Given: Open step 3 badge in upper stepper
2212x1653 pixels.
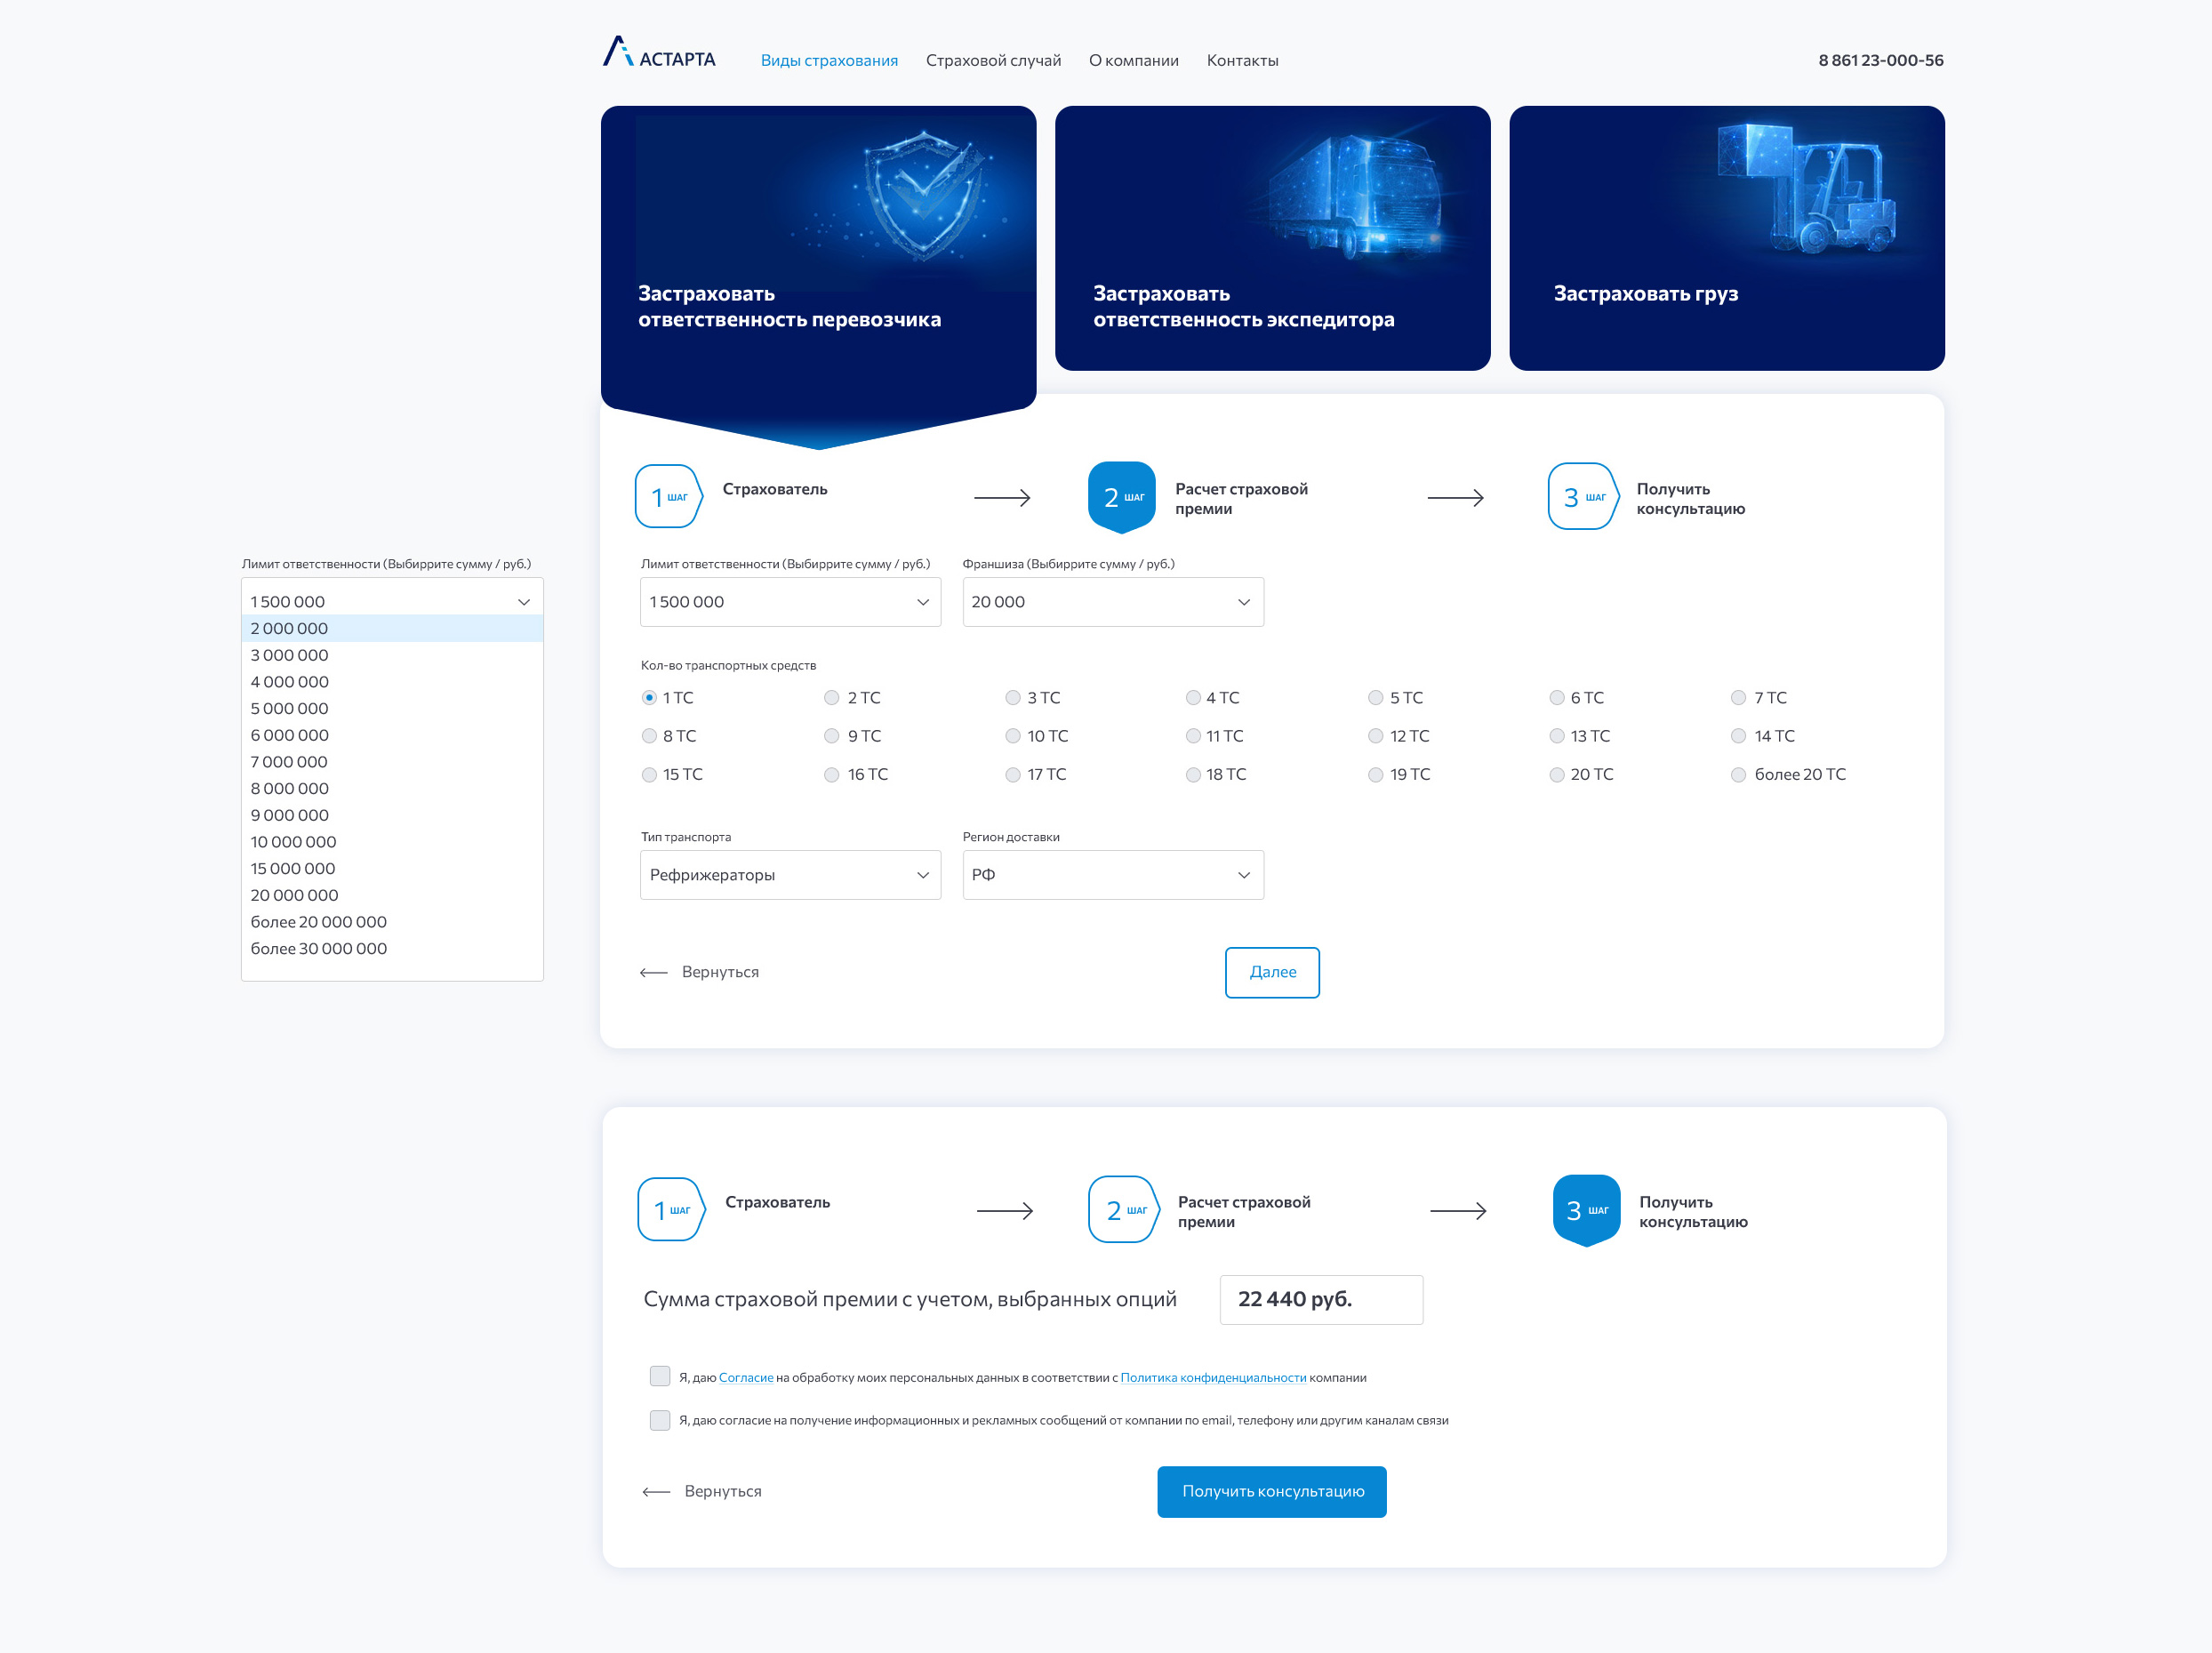Looking at the screenshot, I should (x=1583, y=496).
